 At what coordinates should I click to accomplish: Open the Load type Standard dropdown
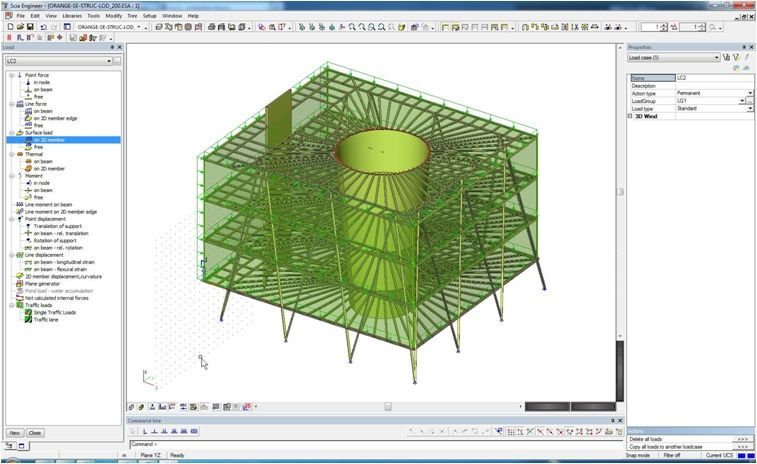click(750, 108)
